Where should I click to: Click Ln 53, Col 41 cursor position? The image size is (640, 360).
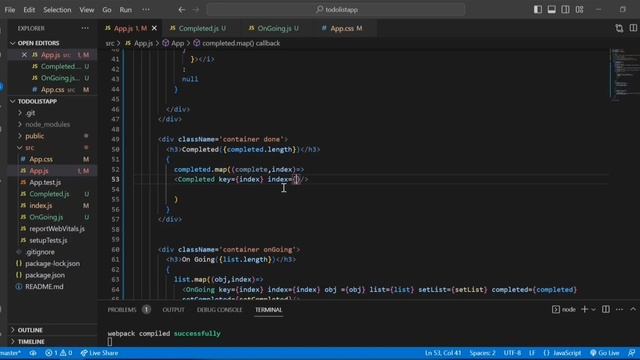coord(442,353)
